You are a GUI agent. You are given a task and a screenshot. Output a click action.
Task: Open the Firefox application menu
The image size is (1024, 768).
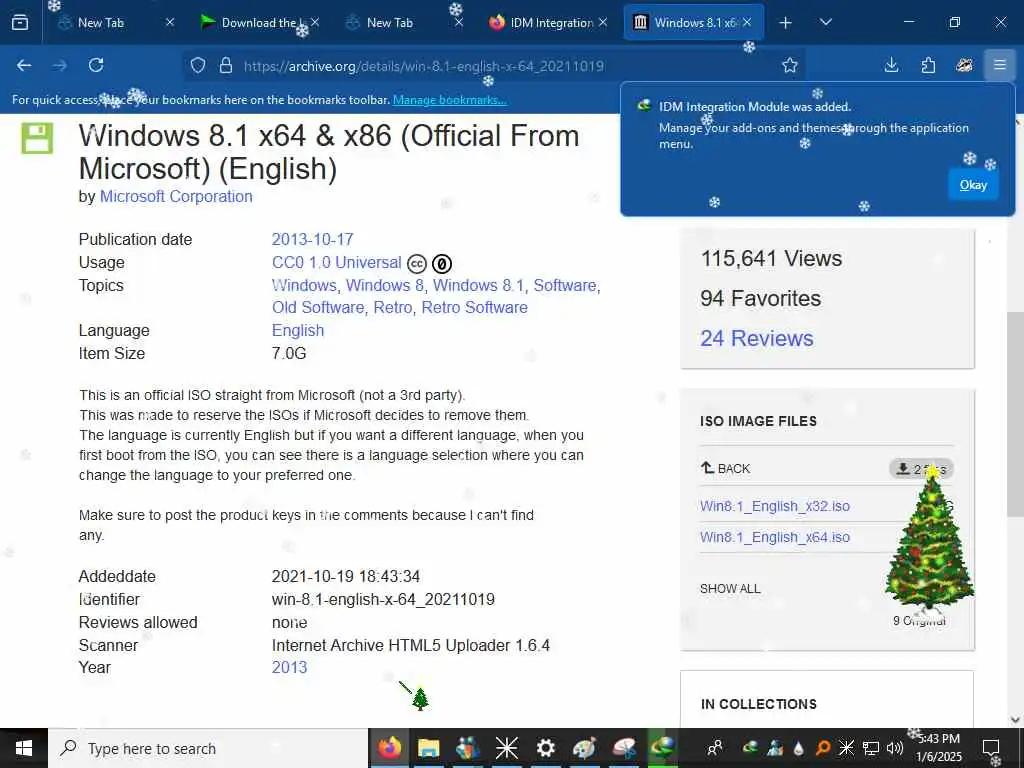pyautogui.click(x=1000, y=65)
